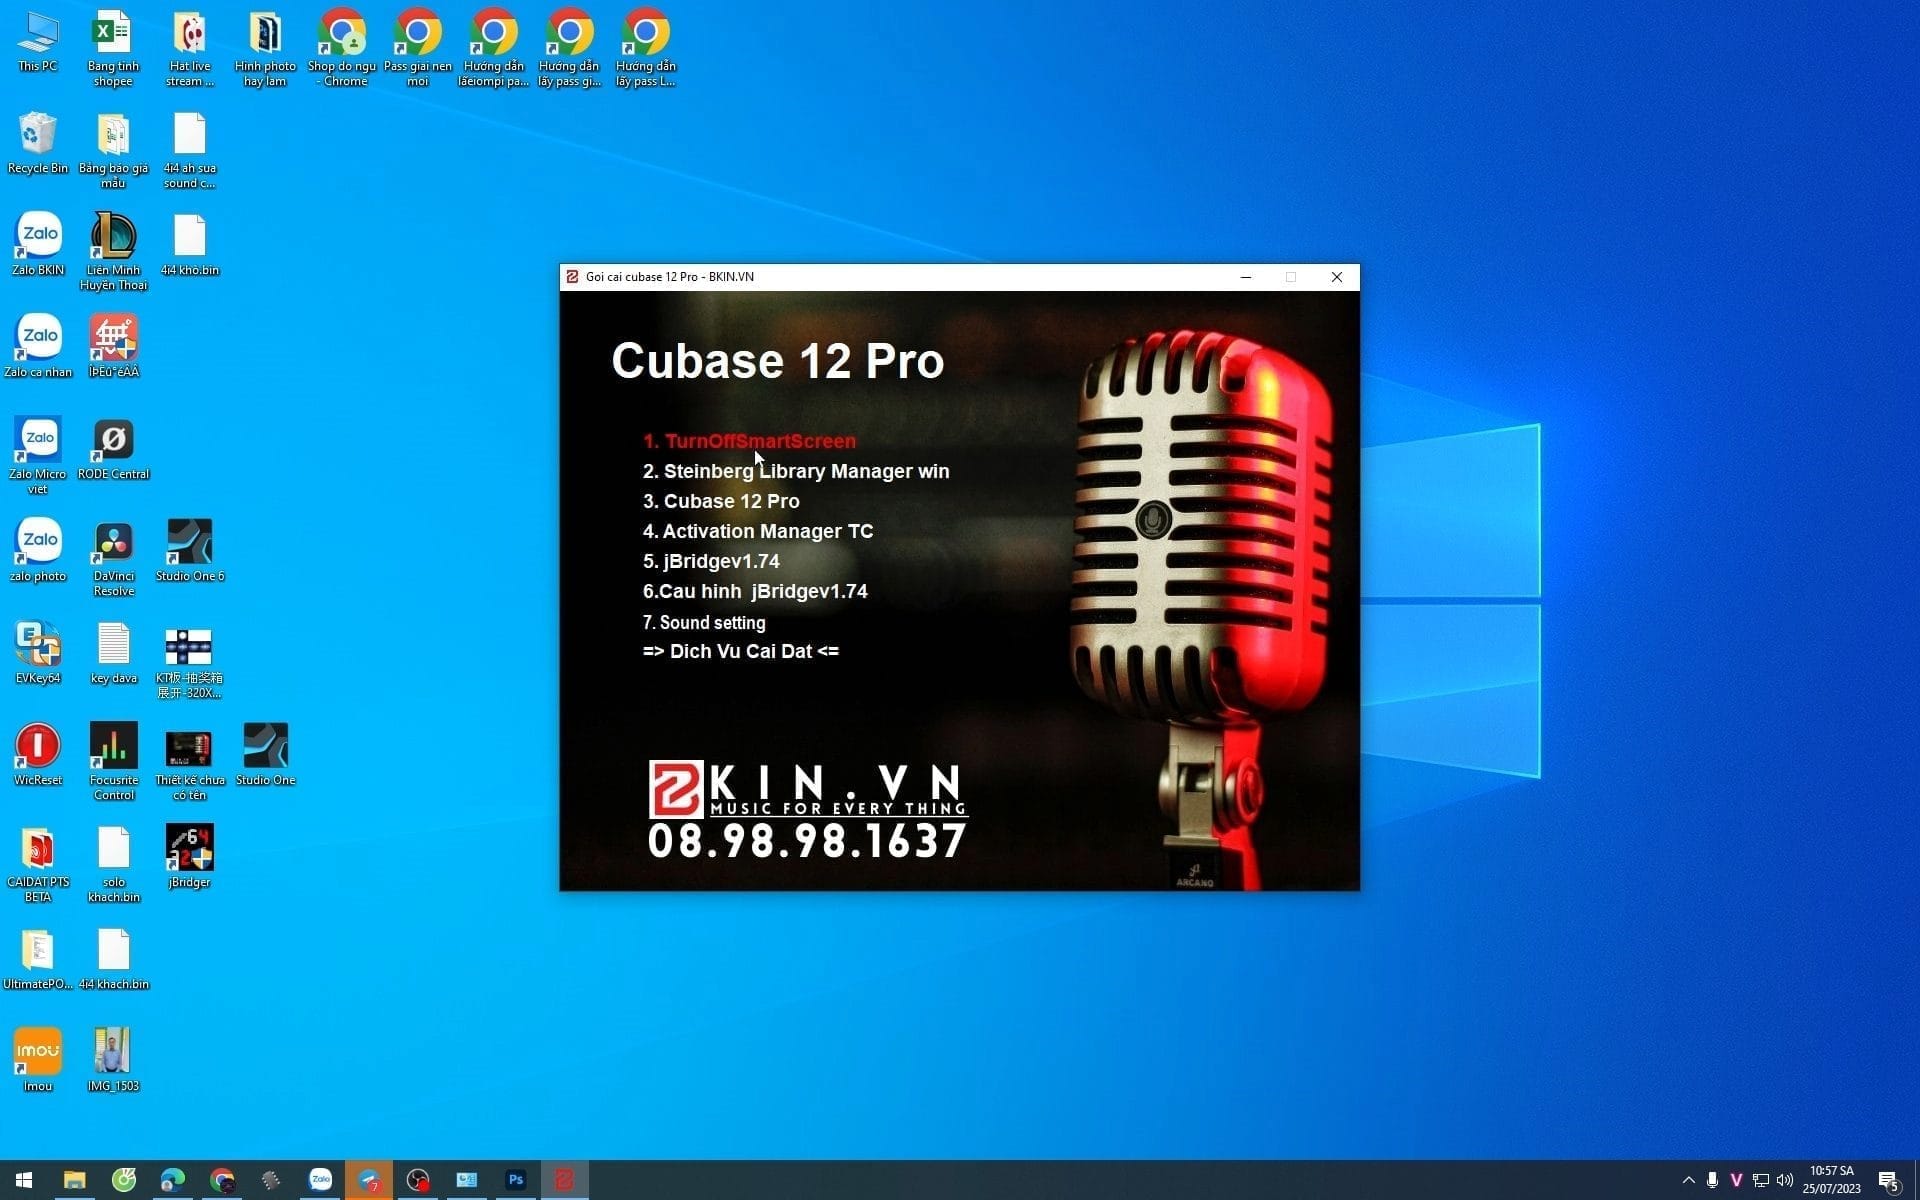Open Zalo ca nhan shortcut

point(38,346)
